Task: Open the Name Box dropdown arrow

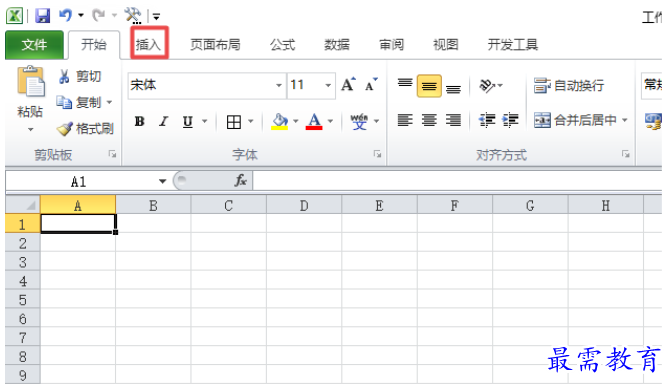Action: tap(162, 182)
